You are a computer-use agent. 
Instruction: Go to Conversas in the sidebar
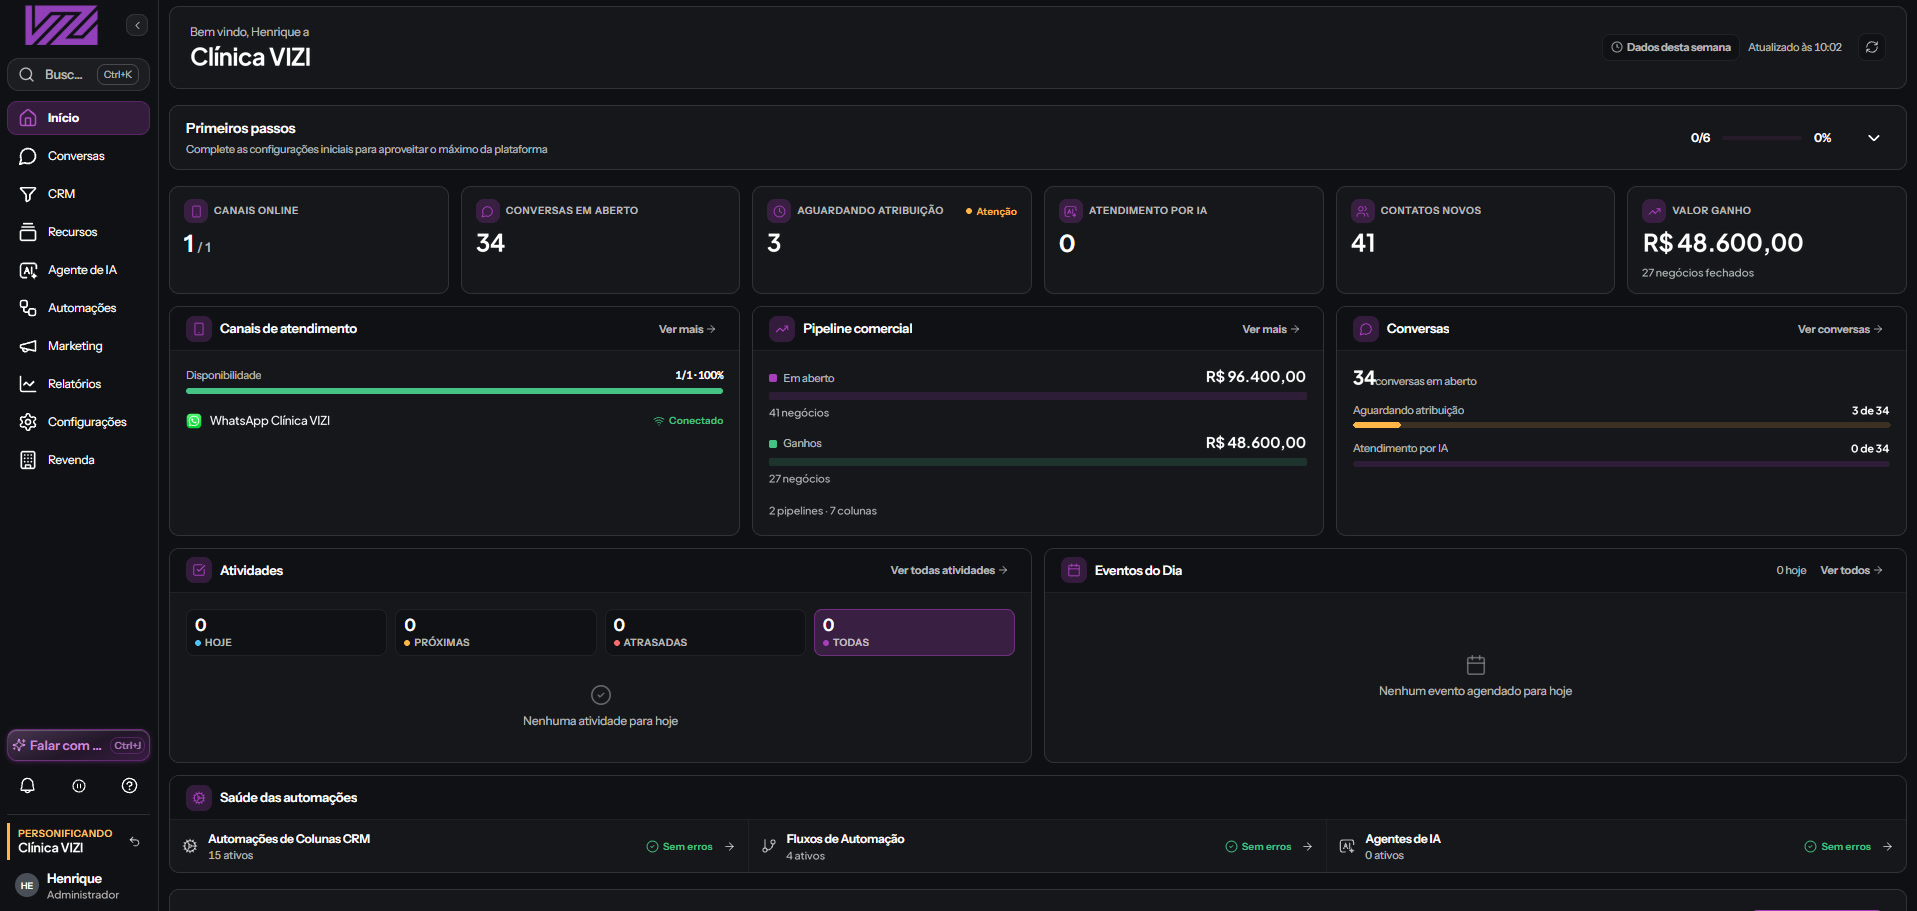pyautogui.click(x=78, y=156)
